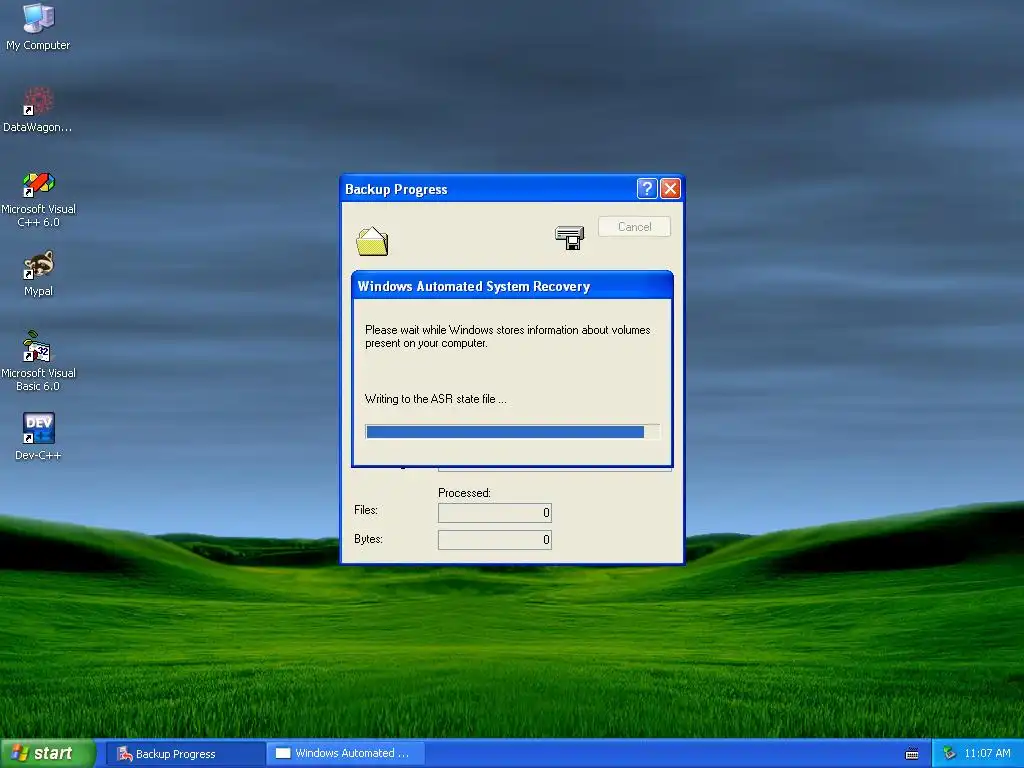
Task: Click the keyboard icon in taskbar
Action: [x=912, y=754]
